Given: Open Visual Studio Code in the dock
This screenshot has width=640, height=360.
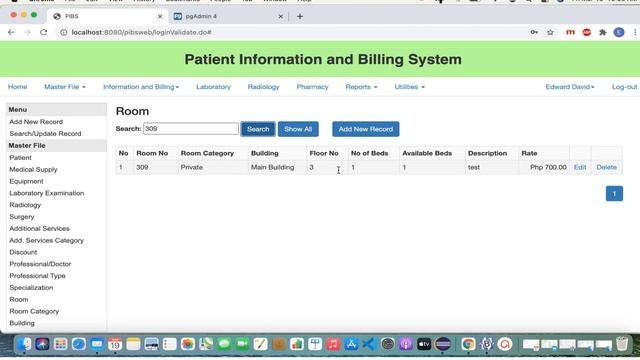Looking at the screenshot, I should click(369, 344).
